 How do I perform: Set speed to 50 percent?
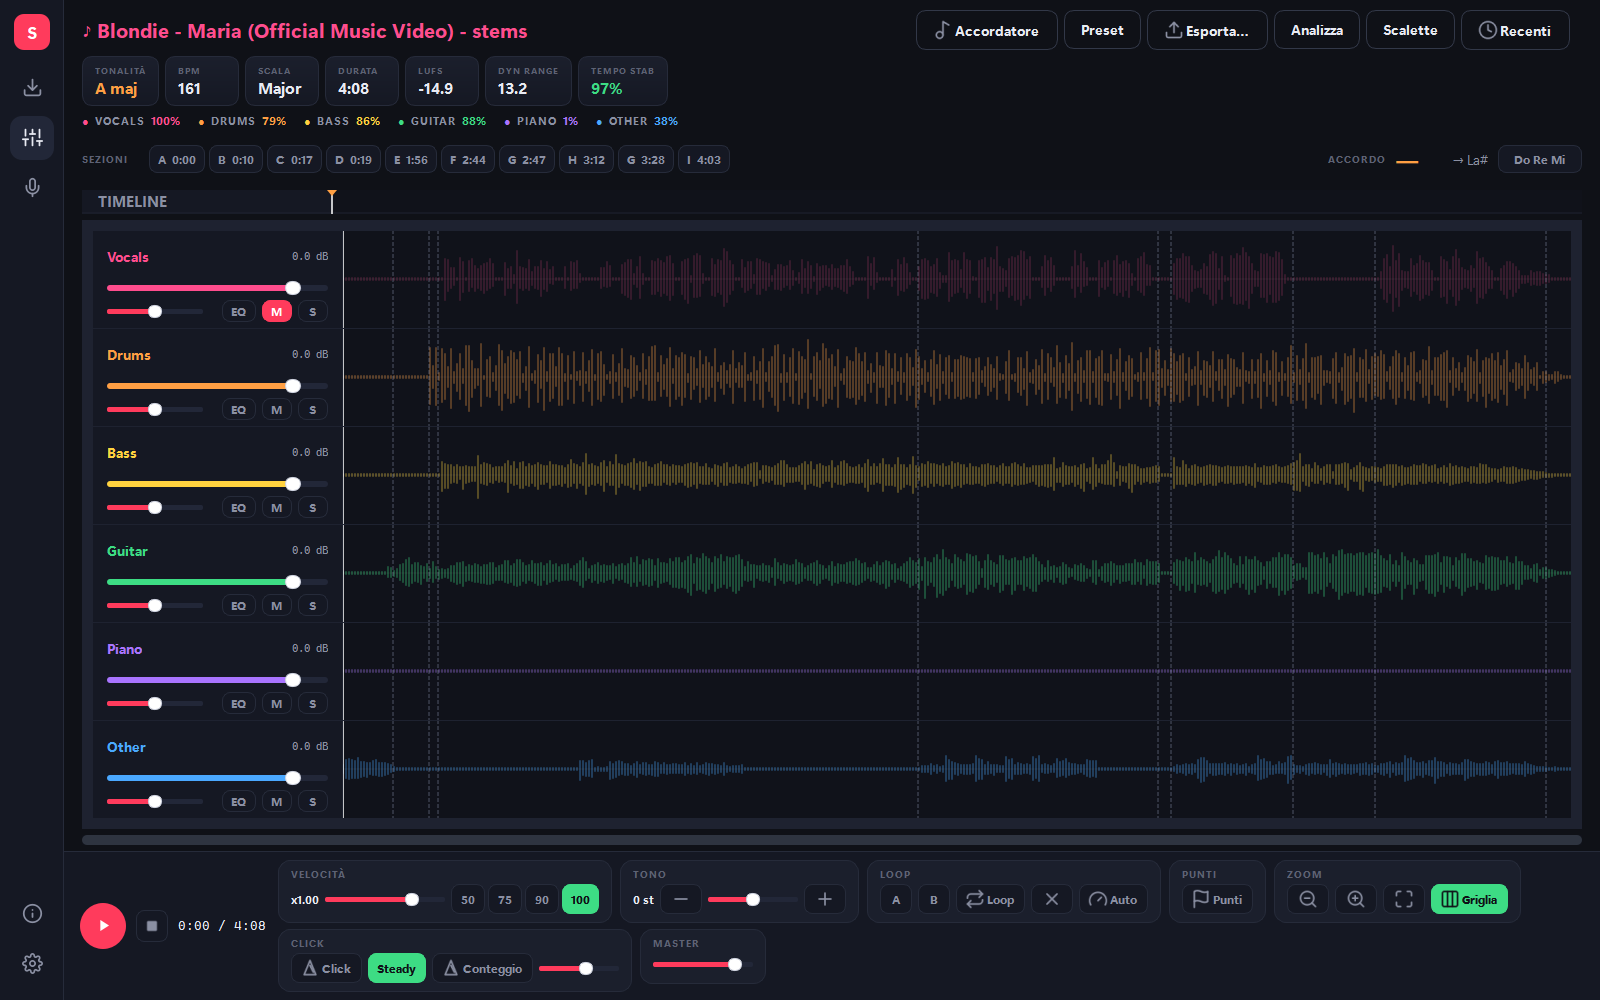point(468,899)
